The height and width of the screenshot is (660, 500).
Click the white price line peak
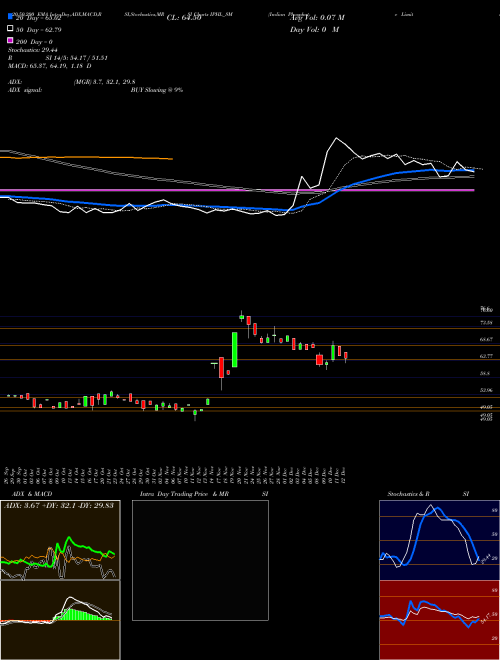pyautogui.click(x=336, y=138)
